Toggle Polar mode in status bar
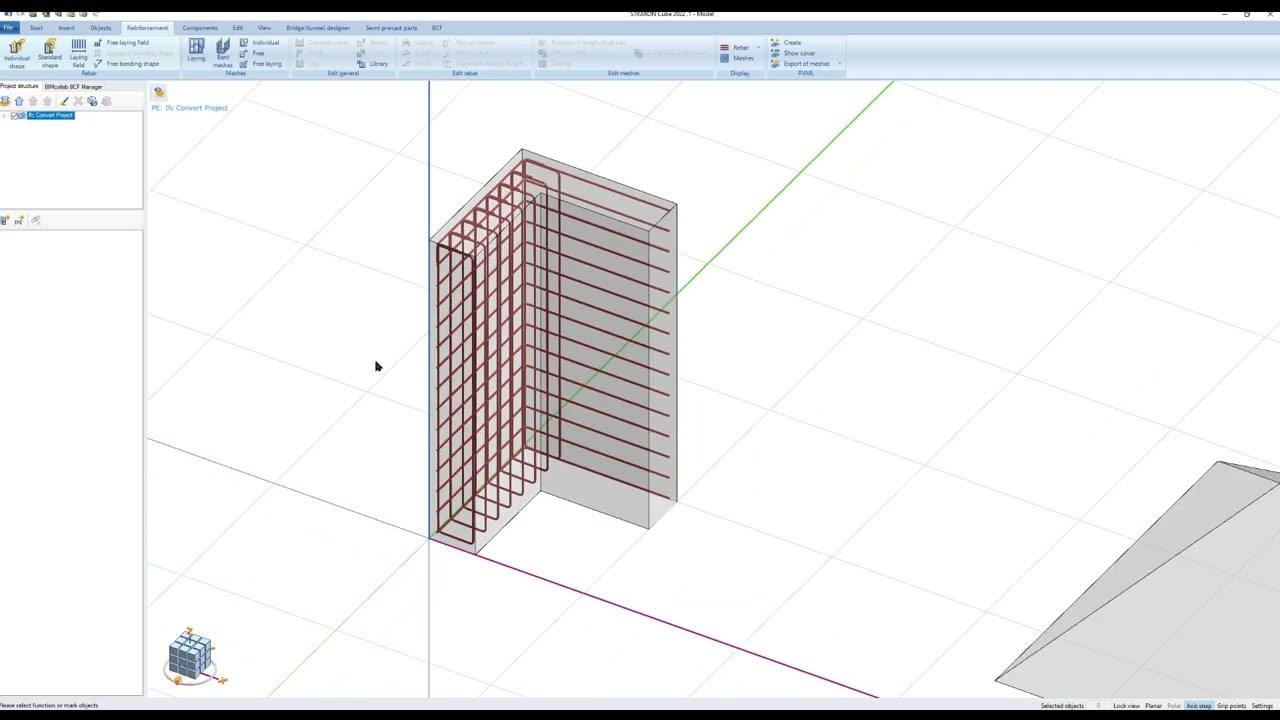The width and height of the screenshot is (1280, 720). [1174, 706]
